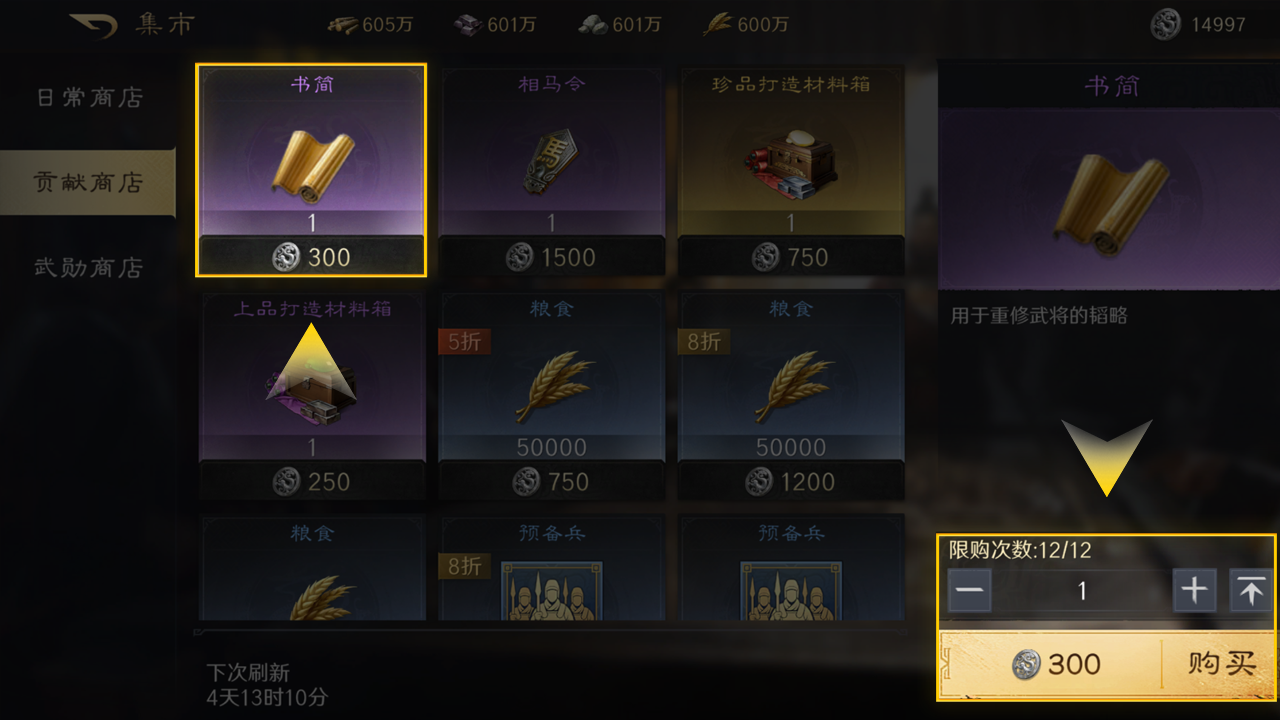Choose the 8折 预备兵 soldier card

551,567
